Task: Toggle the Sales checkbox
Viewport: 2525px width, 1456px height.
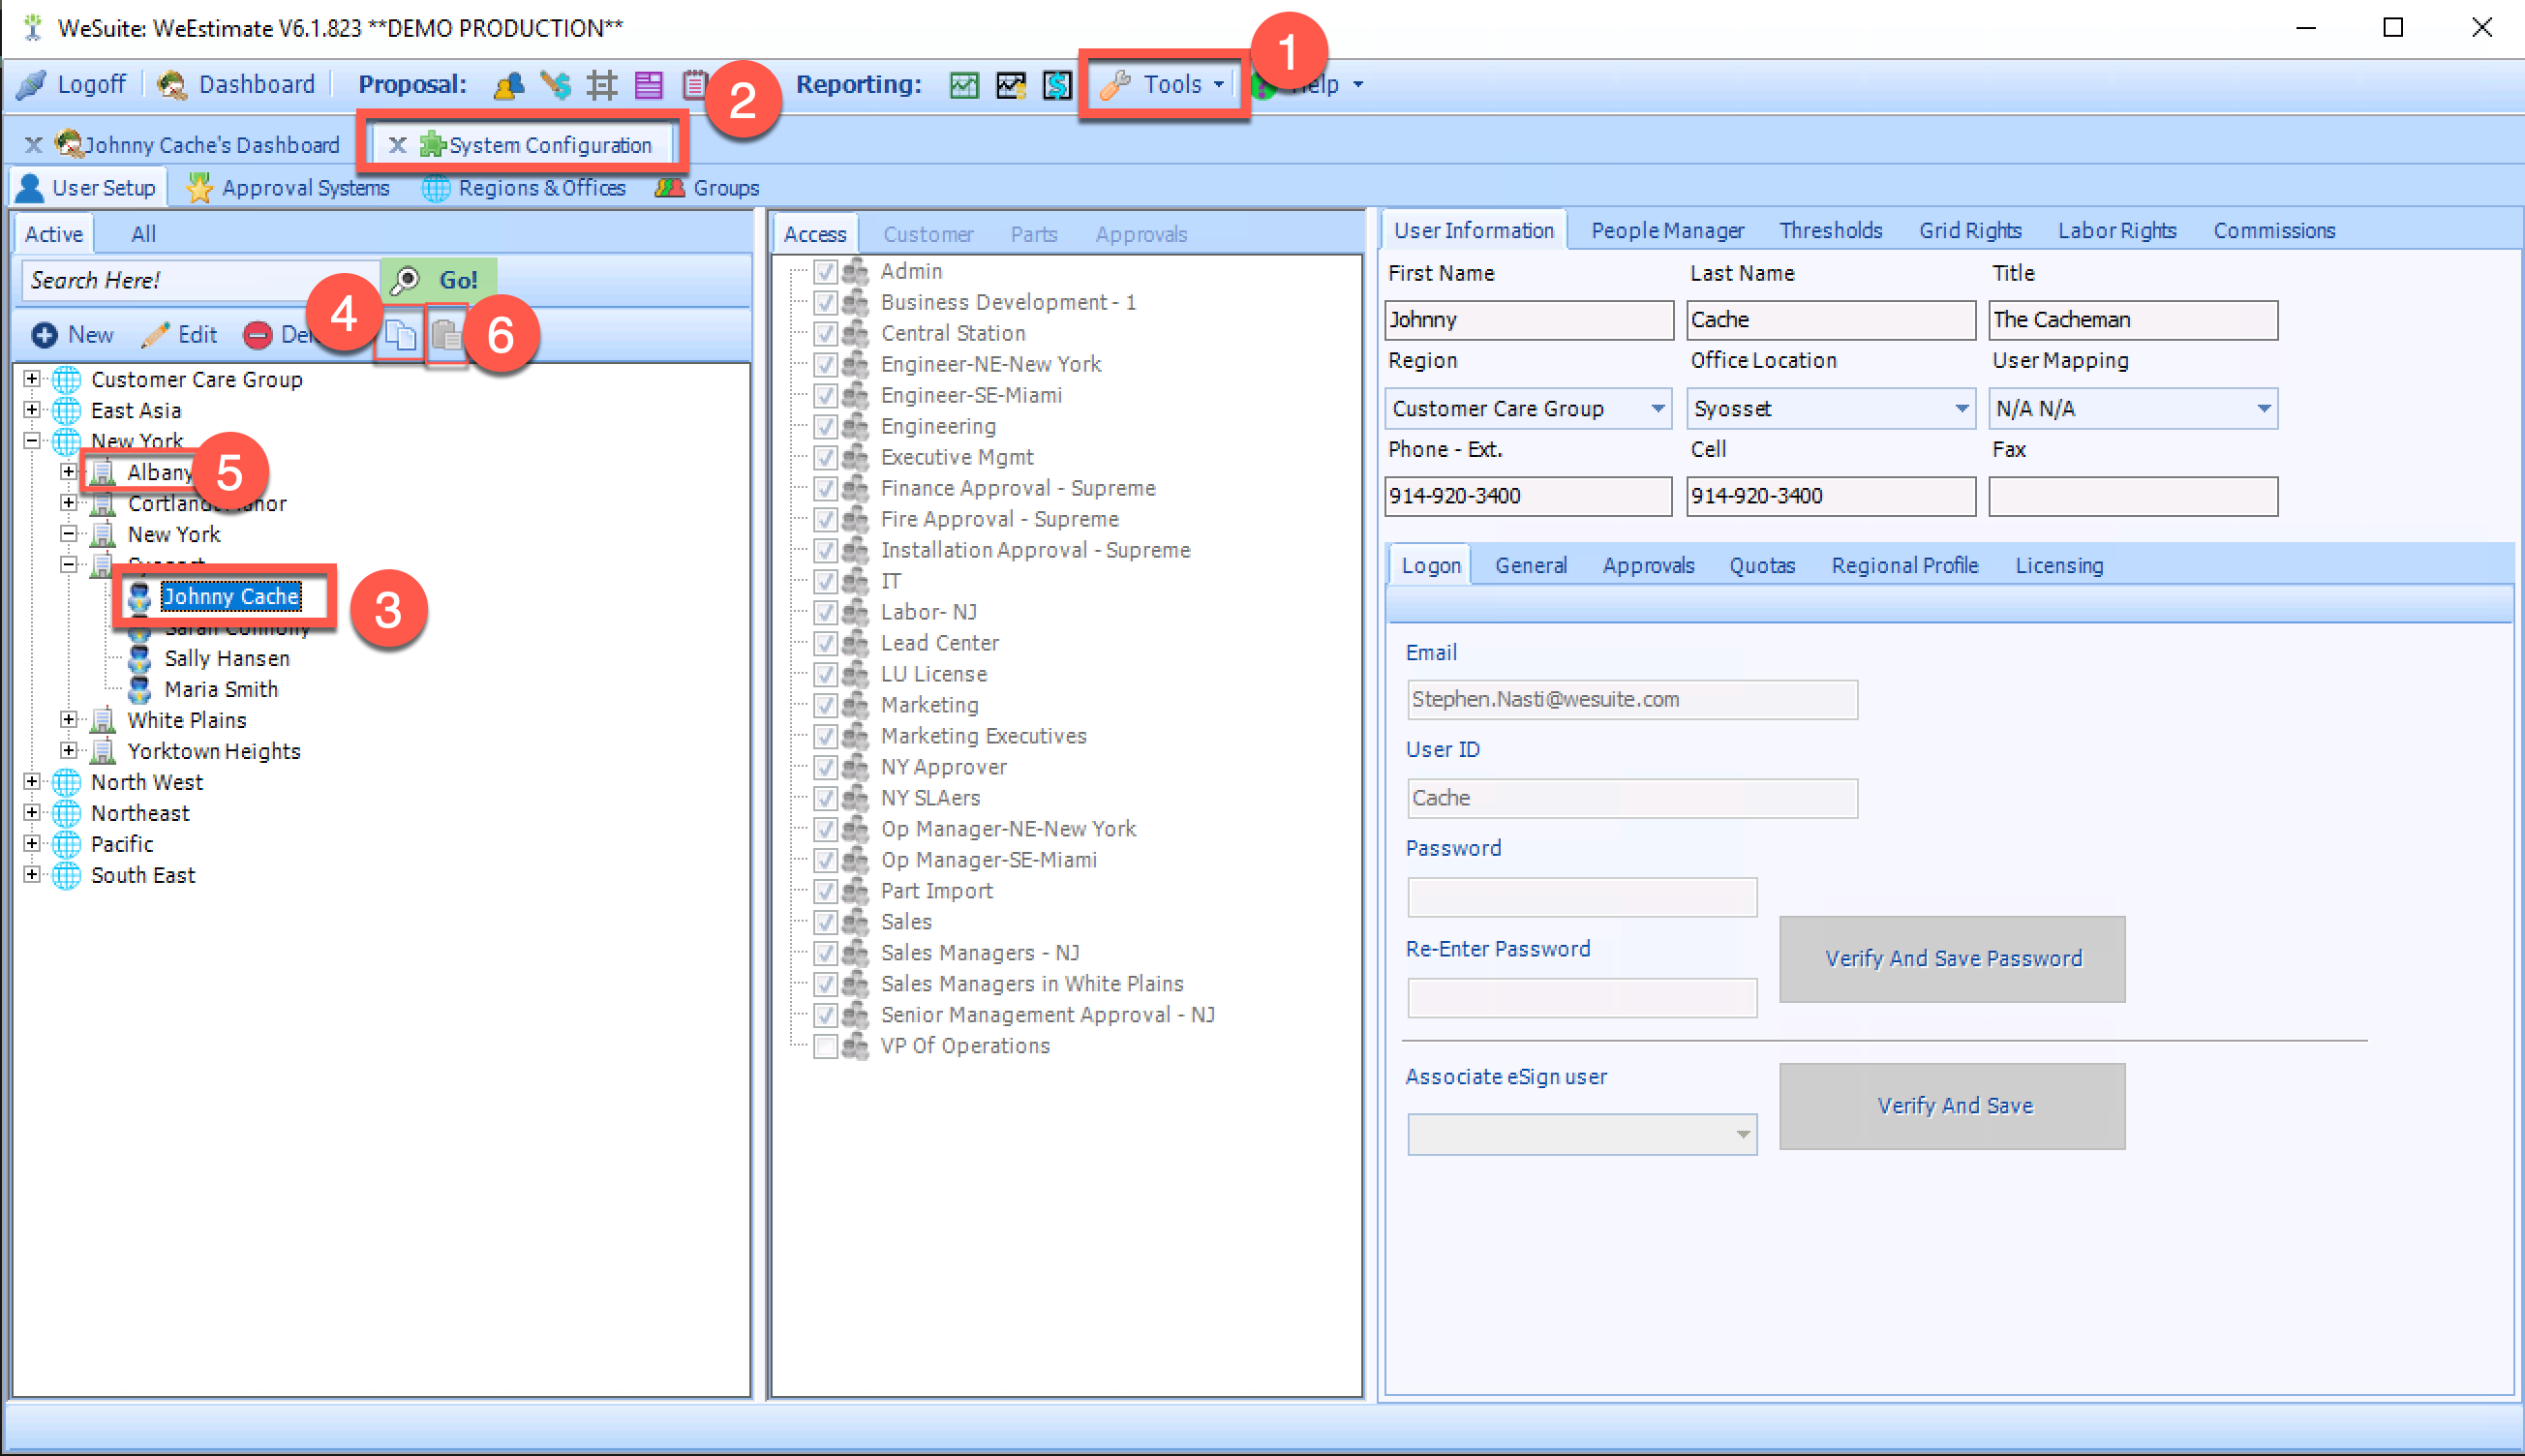Action: [825, 923]
